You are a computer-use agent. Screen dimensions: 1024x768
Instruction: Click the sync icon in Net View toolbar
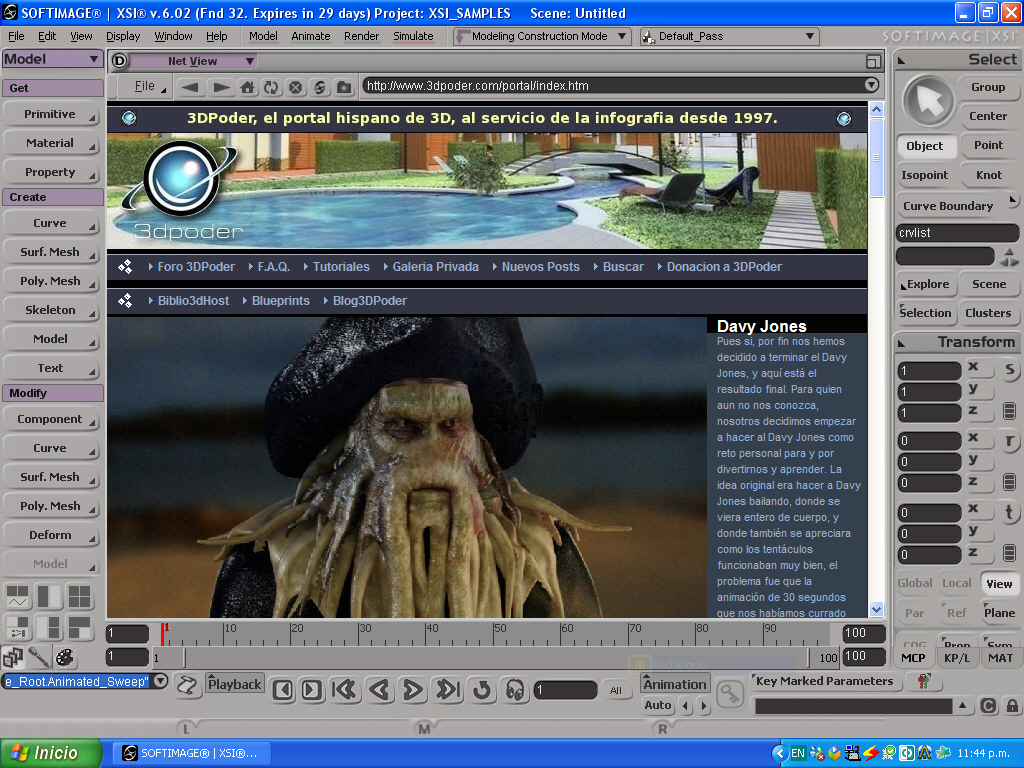(x=320, y=87)
